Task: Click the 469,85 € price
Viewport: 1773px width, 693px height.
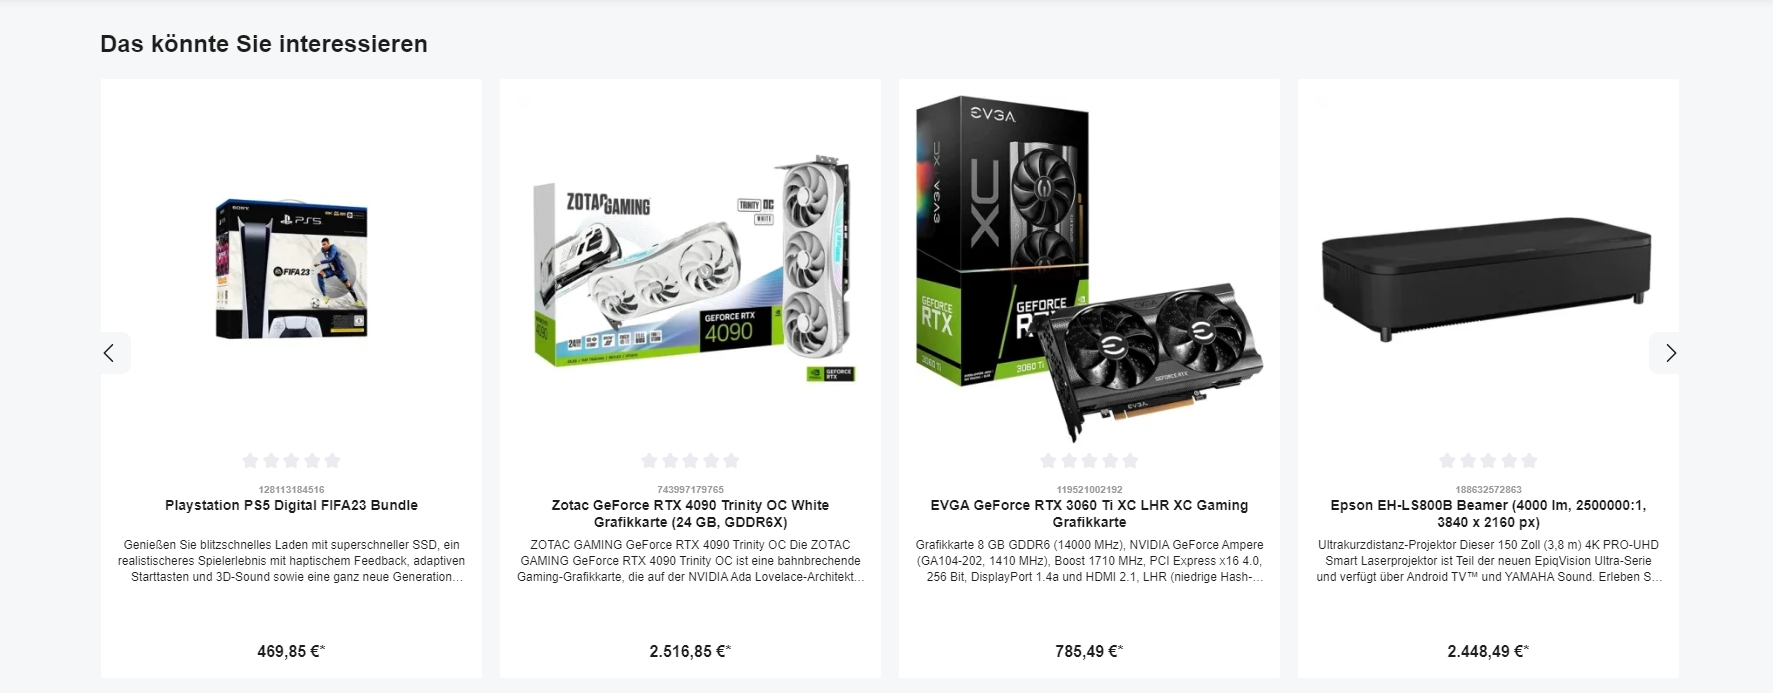Action: (291, 651)
